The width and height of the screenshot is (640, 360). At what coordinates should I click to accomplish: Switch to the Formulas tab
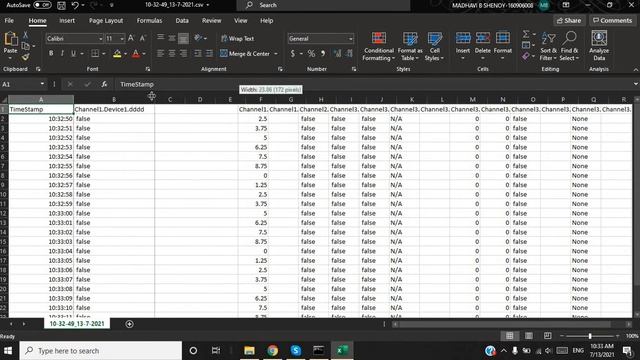pyautogui.click(x=149, y=20)
